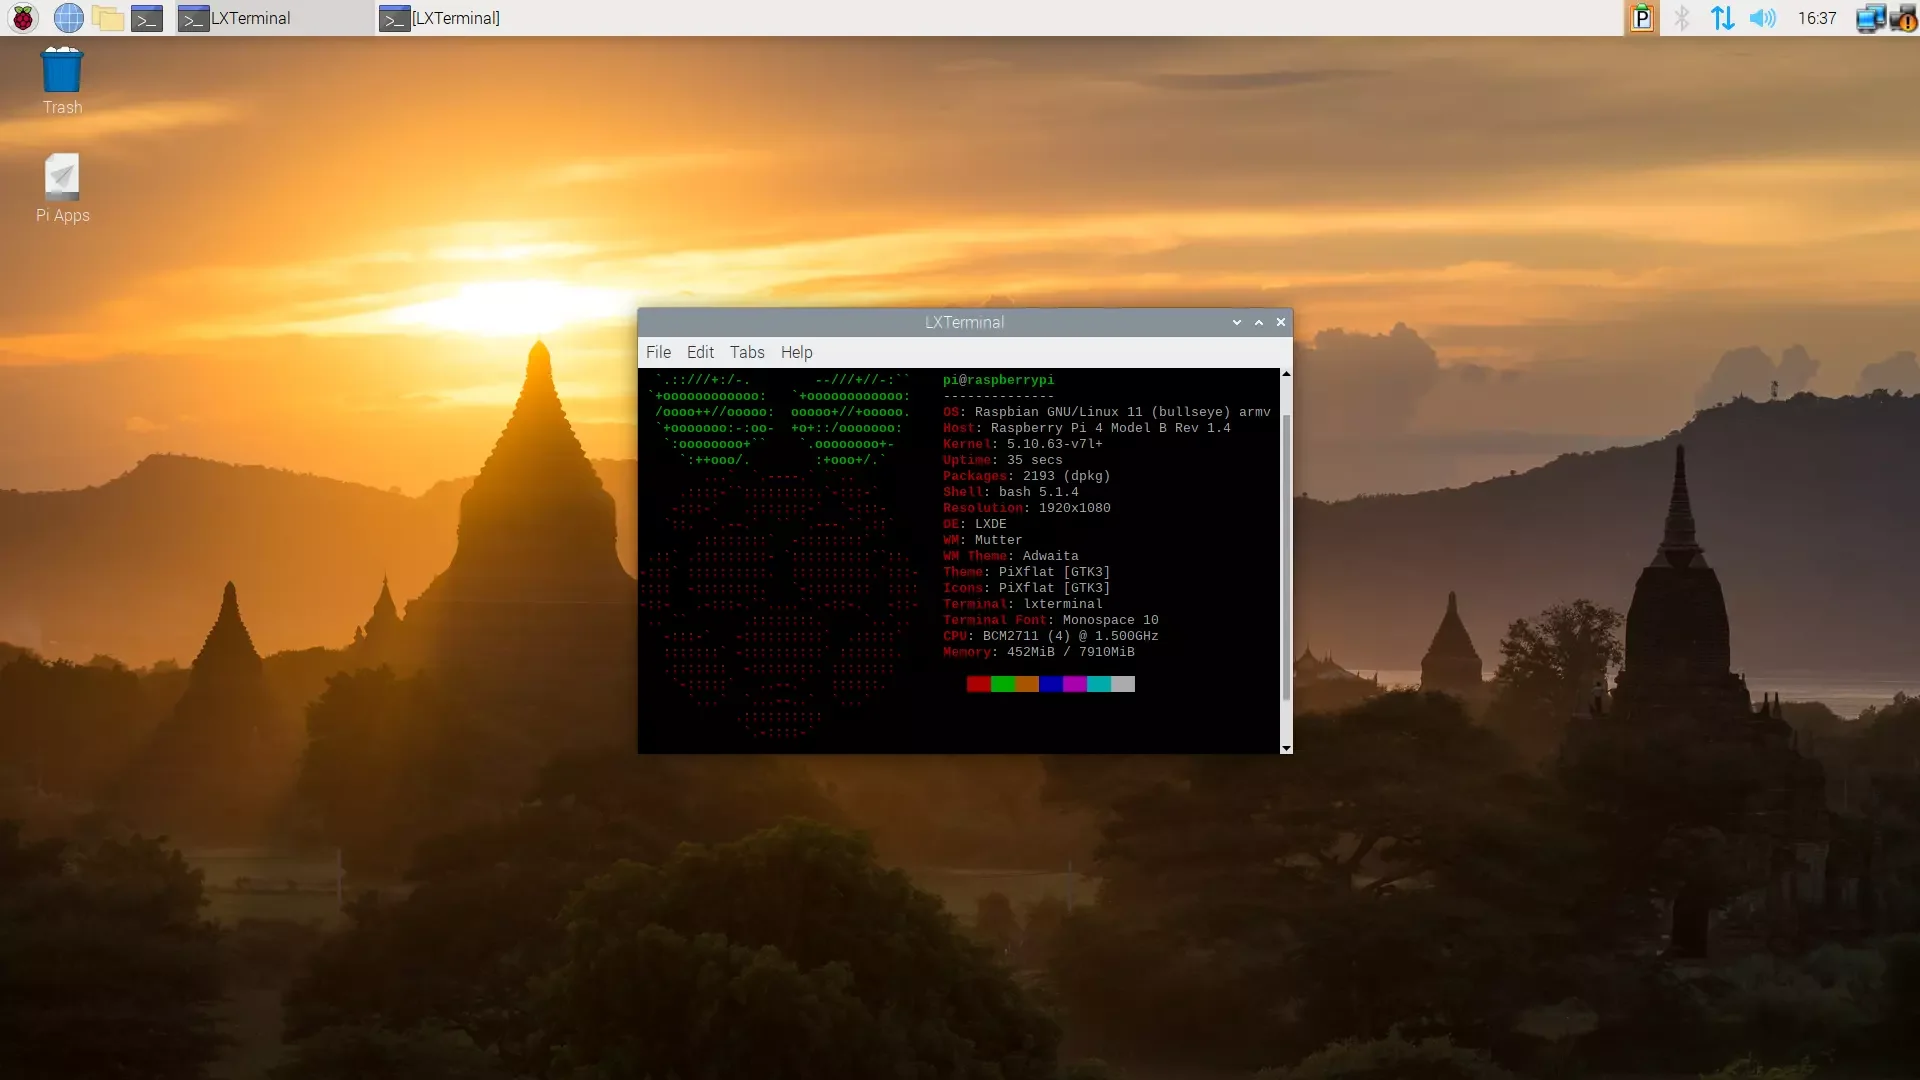The image size is (1920, 1080).
Task: Launch the web browser globe icon
Action: tap(68, 18)
